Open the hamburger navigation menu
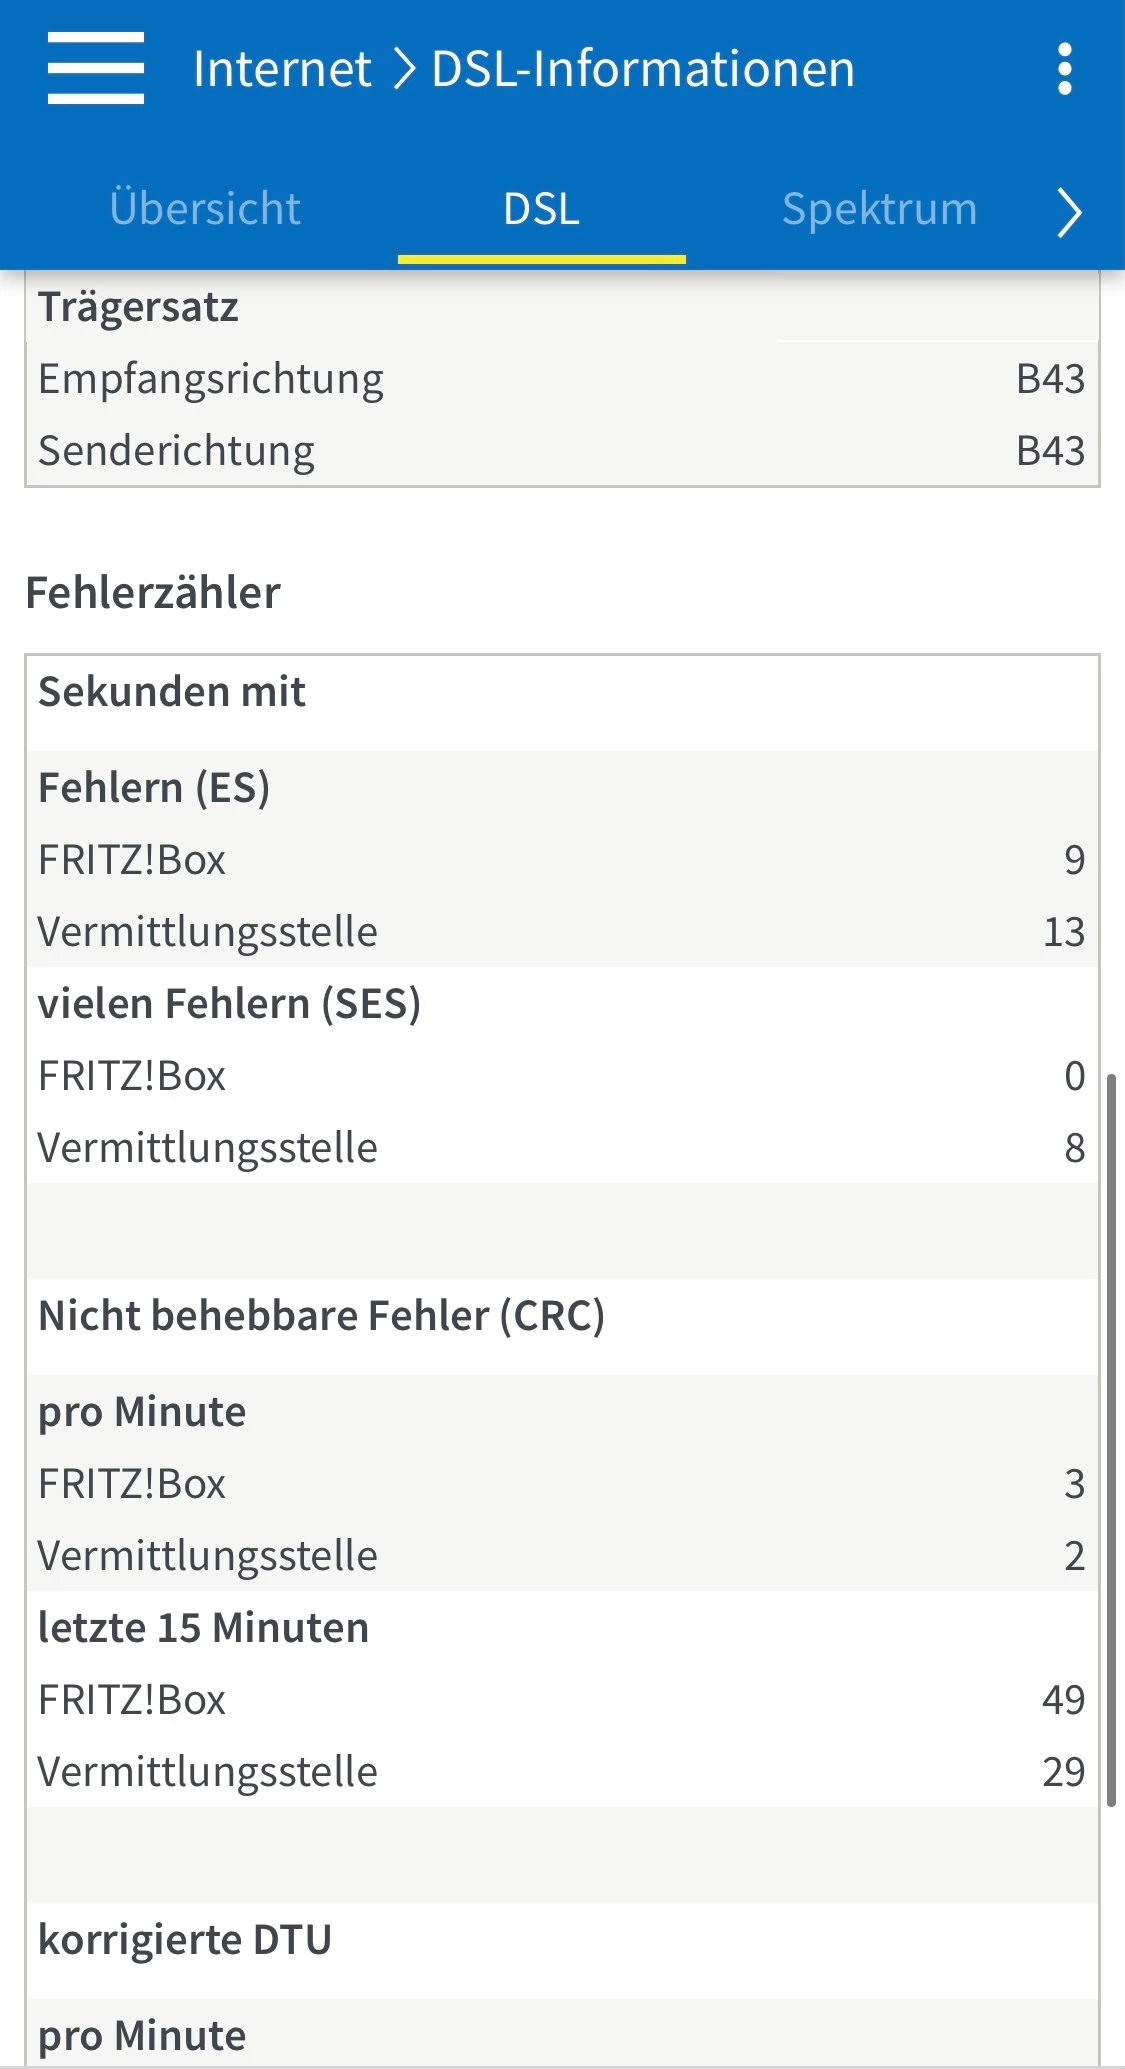The width and height of the screenshot is (1125, 2069). tap(96, 68)
